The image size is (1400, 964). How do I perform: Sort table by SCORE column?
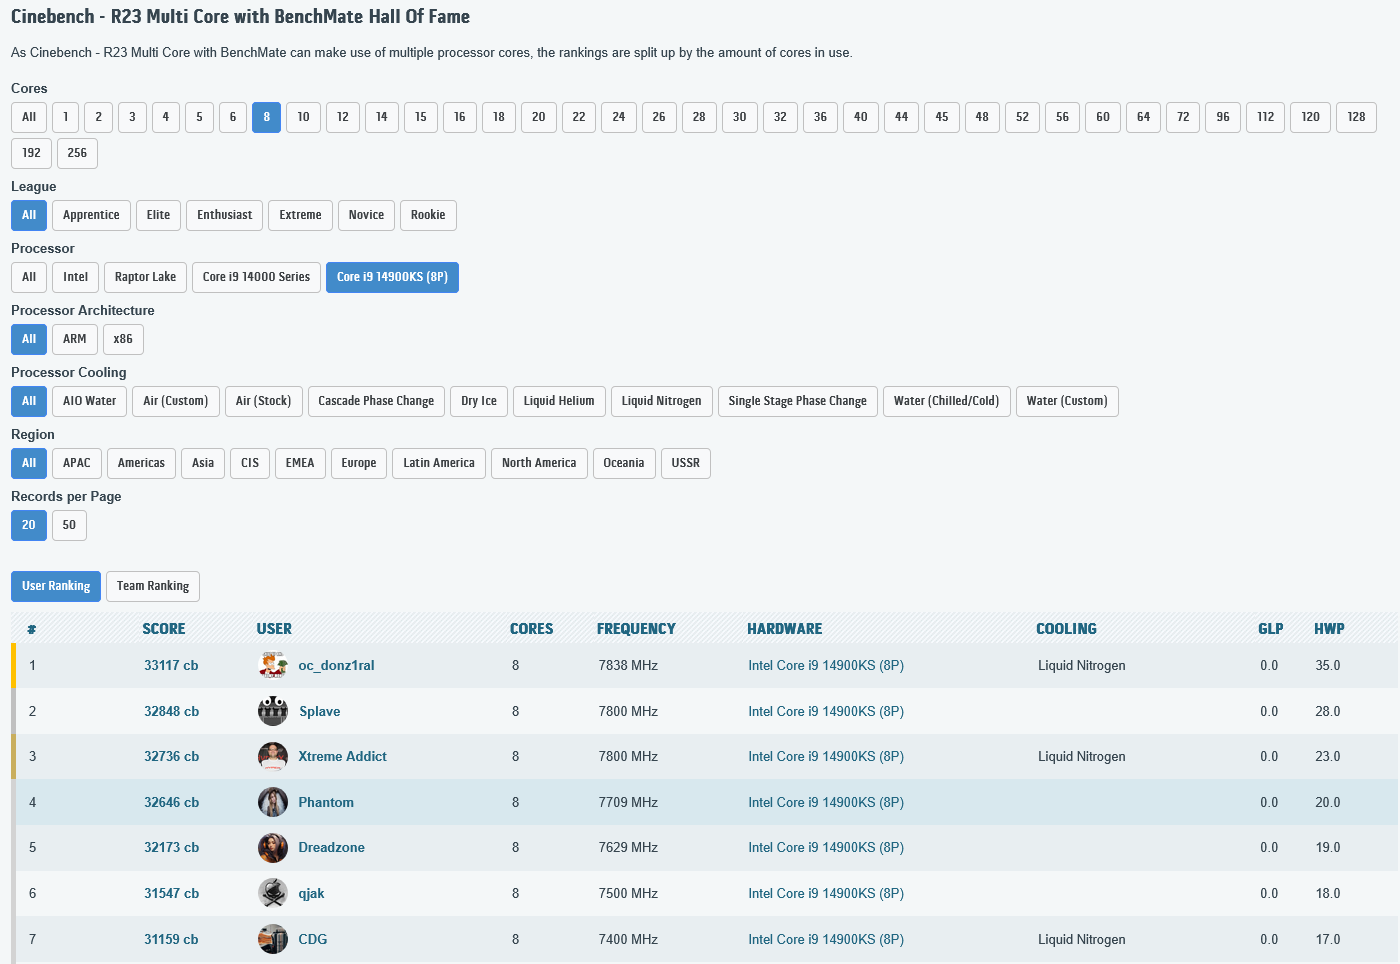pos(164,629)
